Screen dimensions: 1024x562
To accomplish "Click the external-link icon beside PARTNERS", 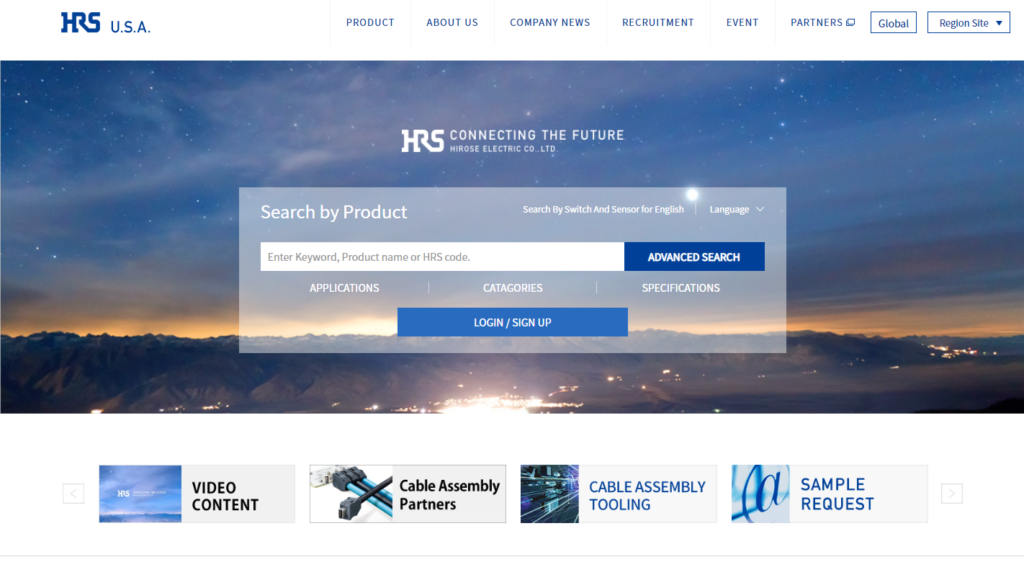I will tap(851, 22).
